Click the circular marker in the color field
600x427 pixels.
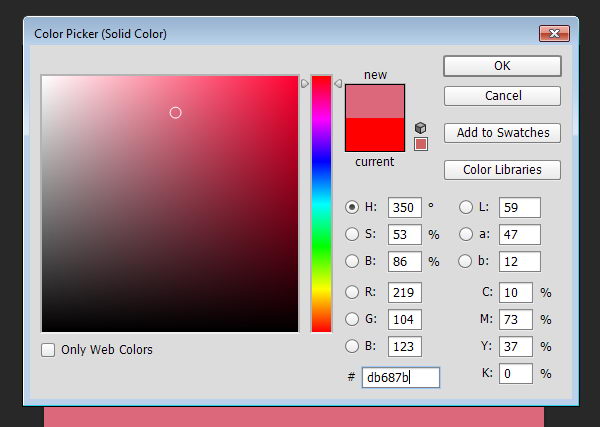(176, 113)
